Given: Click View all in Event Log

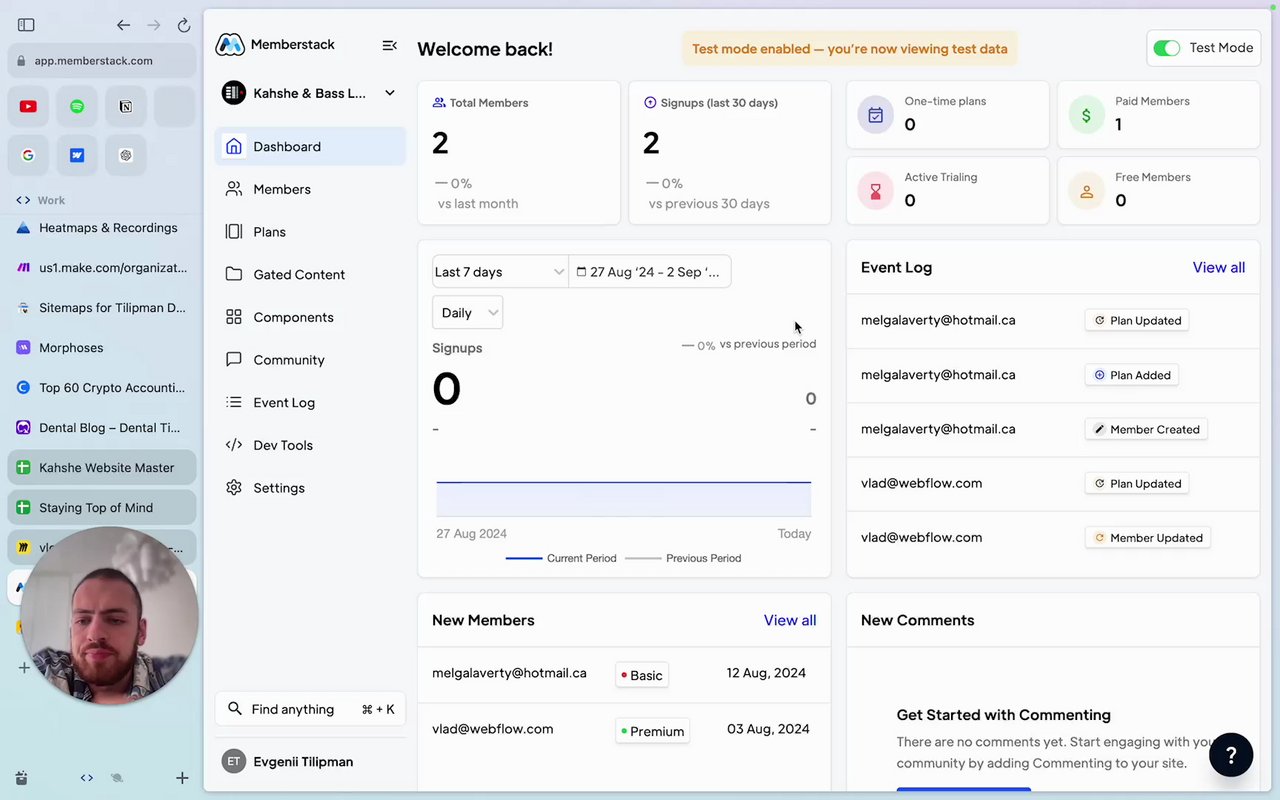Looking at the screenshot, I should point(1218,267).
